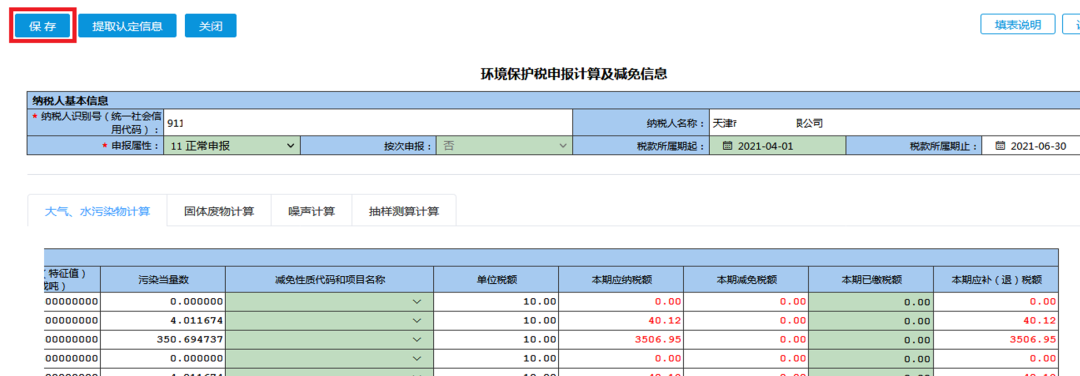Image resolution: width=1080 pixels, height=376 pixels.
Task: Open 填表说明 instructions
Action: [x=1018, y=25]
